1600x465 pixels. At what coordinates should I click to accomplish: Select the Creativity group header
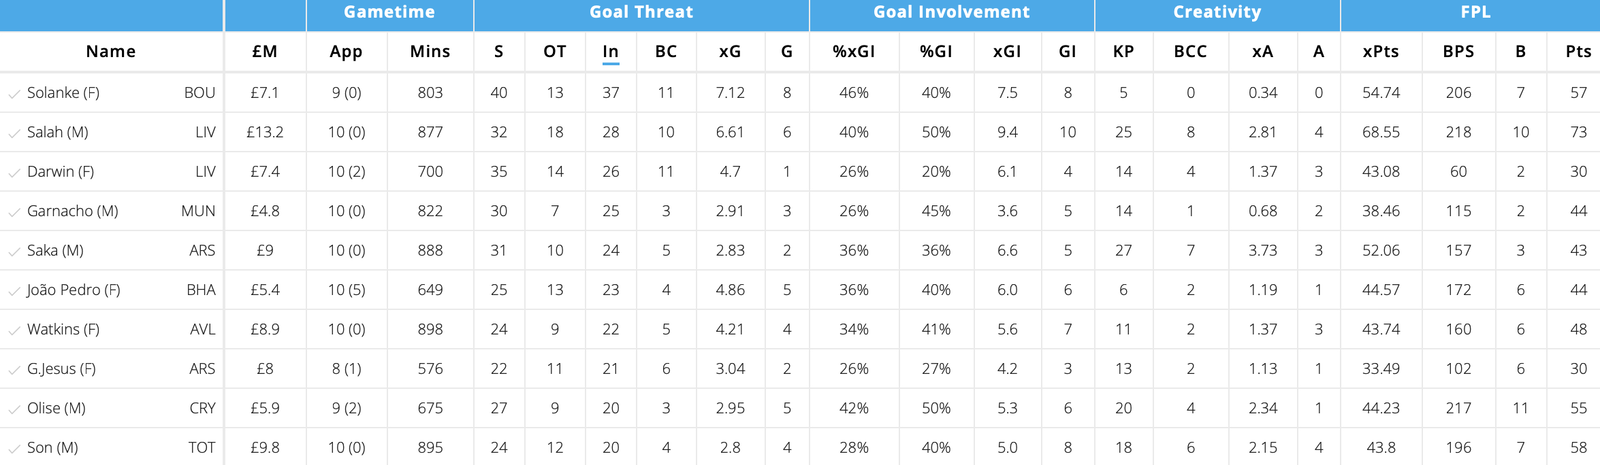[1217, 13]
